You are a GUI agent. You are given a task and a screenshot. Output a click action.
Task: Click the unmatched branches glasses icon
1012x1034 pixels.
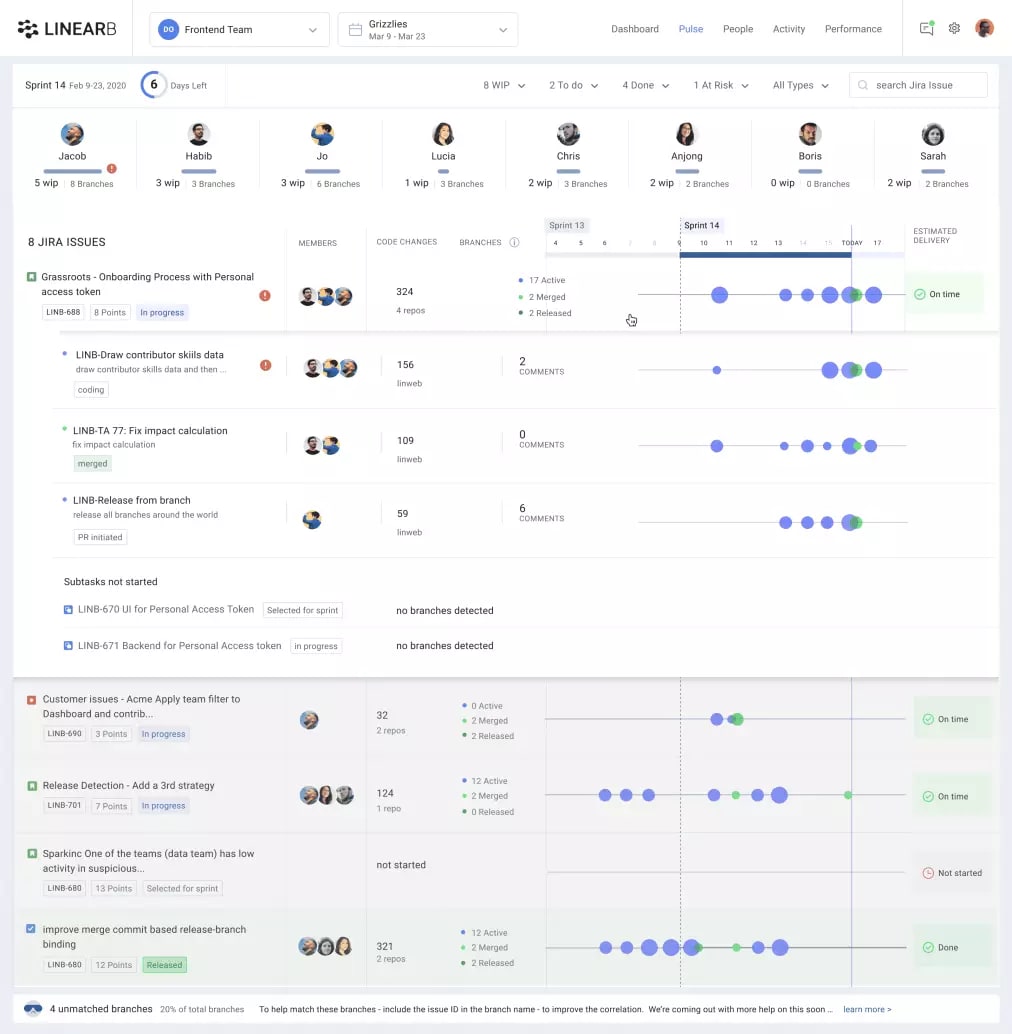click(x=33, y=1009)
